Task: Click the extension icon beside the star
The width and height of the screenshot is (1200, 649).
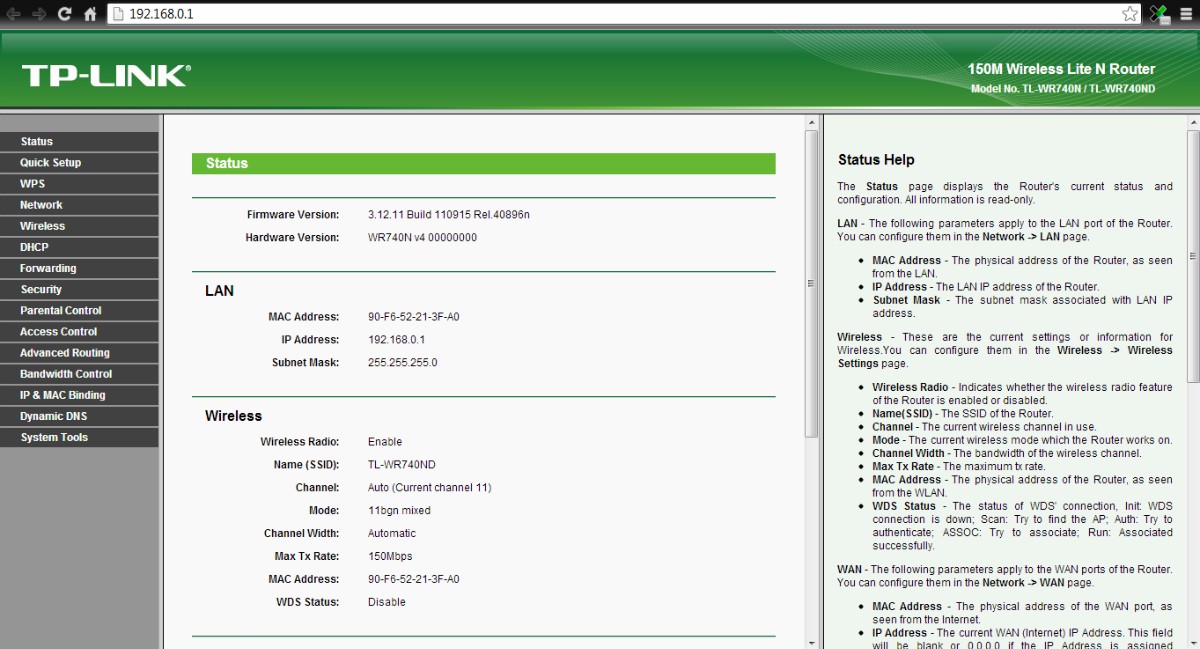Action: click(x=1160, y=13)
